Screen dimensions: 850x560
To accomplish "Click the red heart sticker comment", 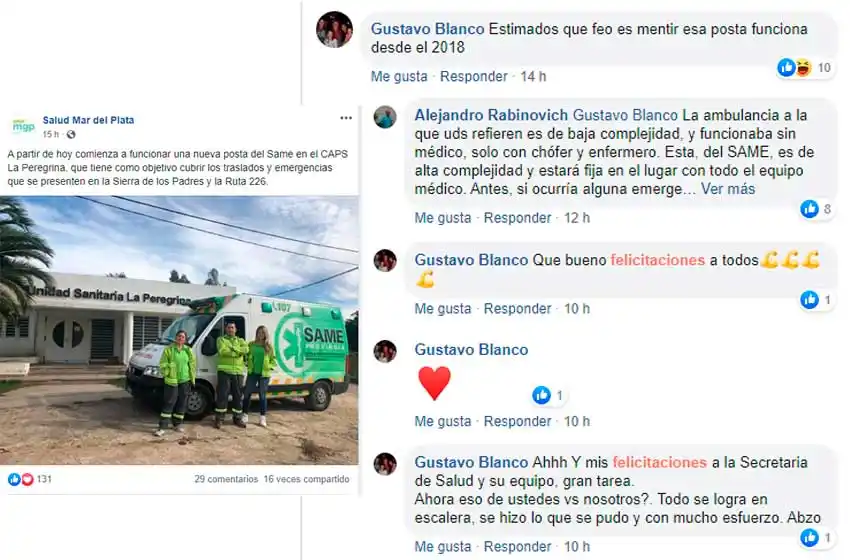I will click(x=434, y=383).
